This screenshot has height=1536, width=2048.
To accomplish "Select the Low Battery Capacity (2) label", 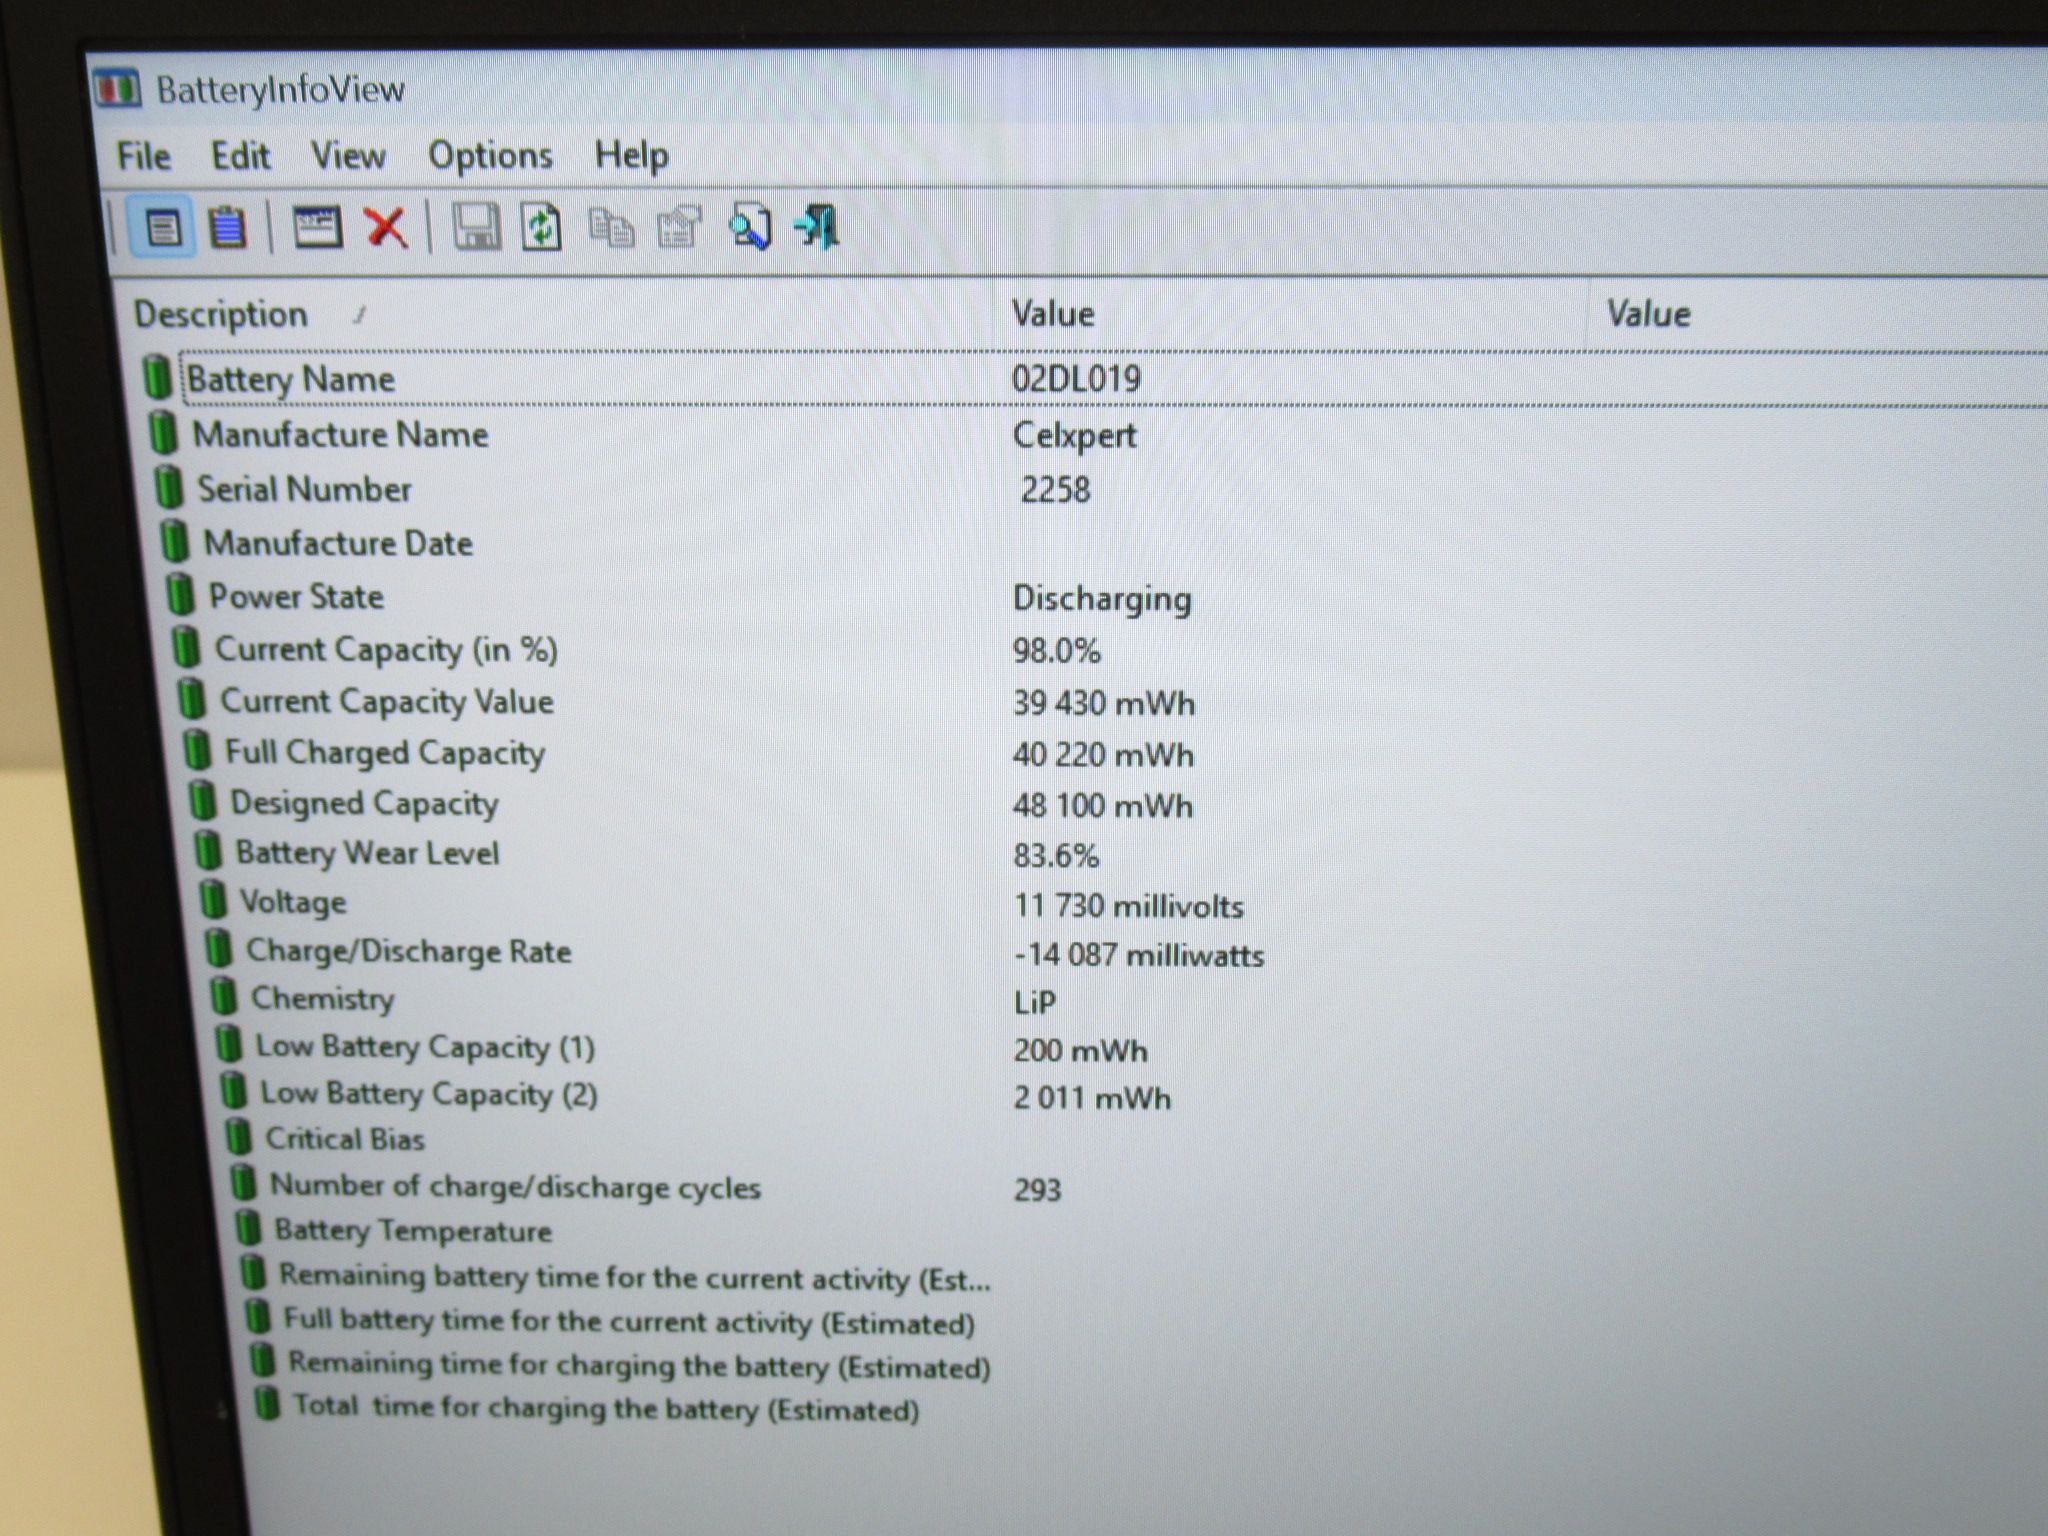I will 429,1094.
